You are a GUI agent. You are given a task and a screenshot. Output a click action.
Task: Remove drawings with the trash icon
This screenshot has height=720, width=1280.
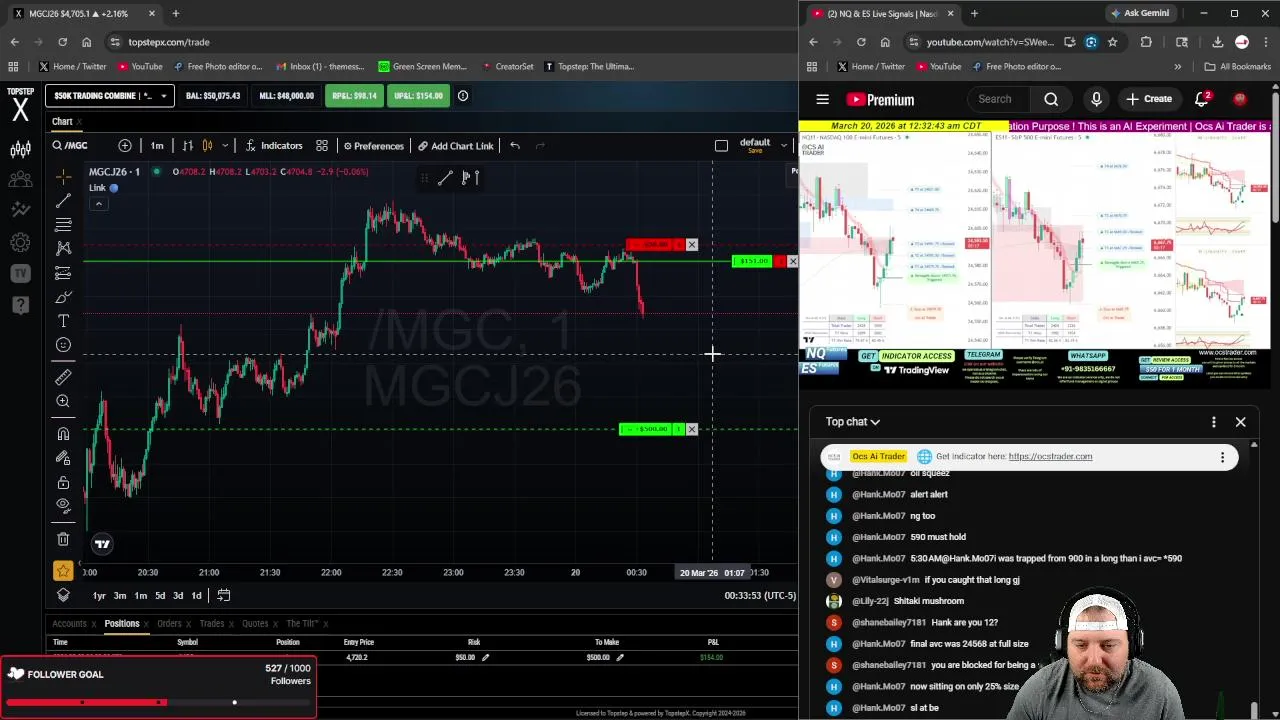63,539
